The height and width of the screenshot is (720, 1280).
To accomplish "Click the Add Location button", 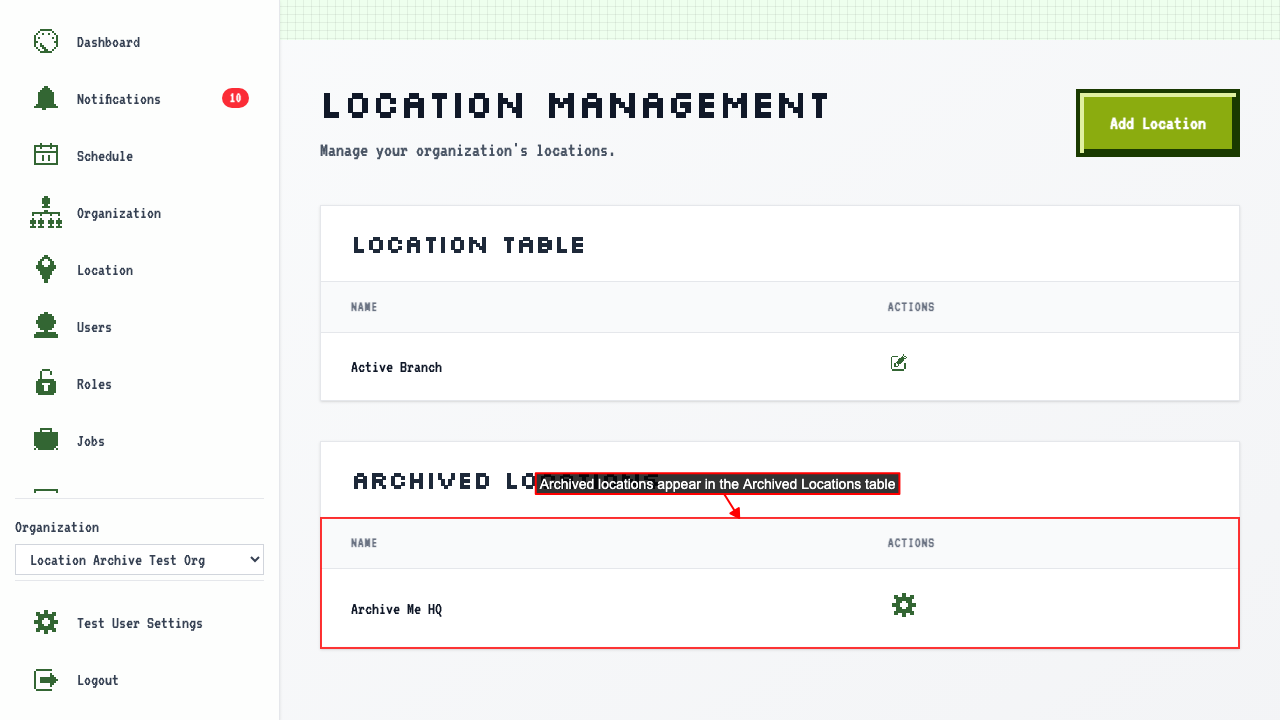I will pyautogui.click(x=1158, y=123).
